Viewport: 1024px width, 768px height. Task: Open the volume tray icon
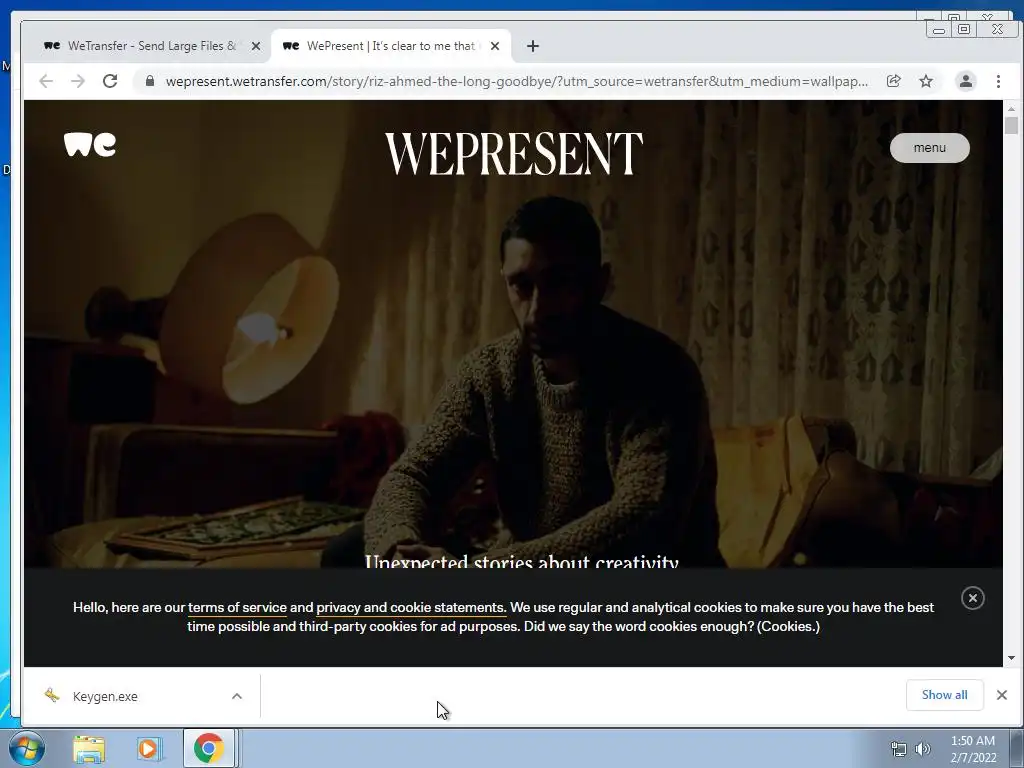point(922,749)
